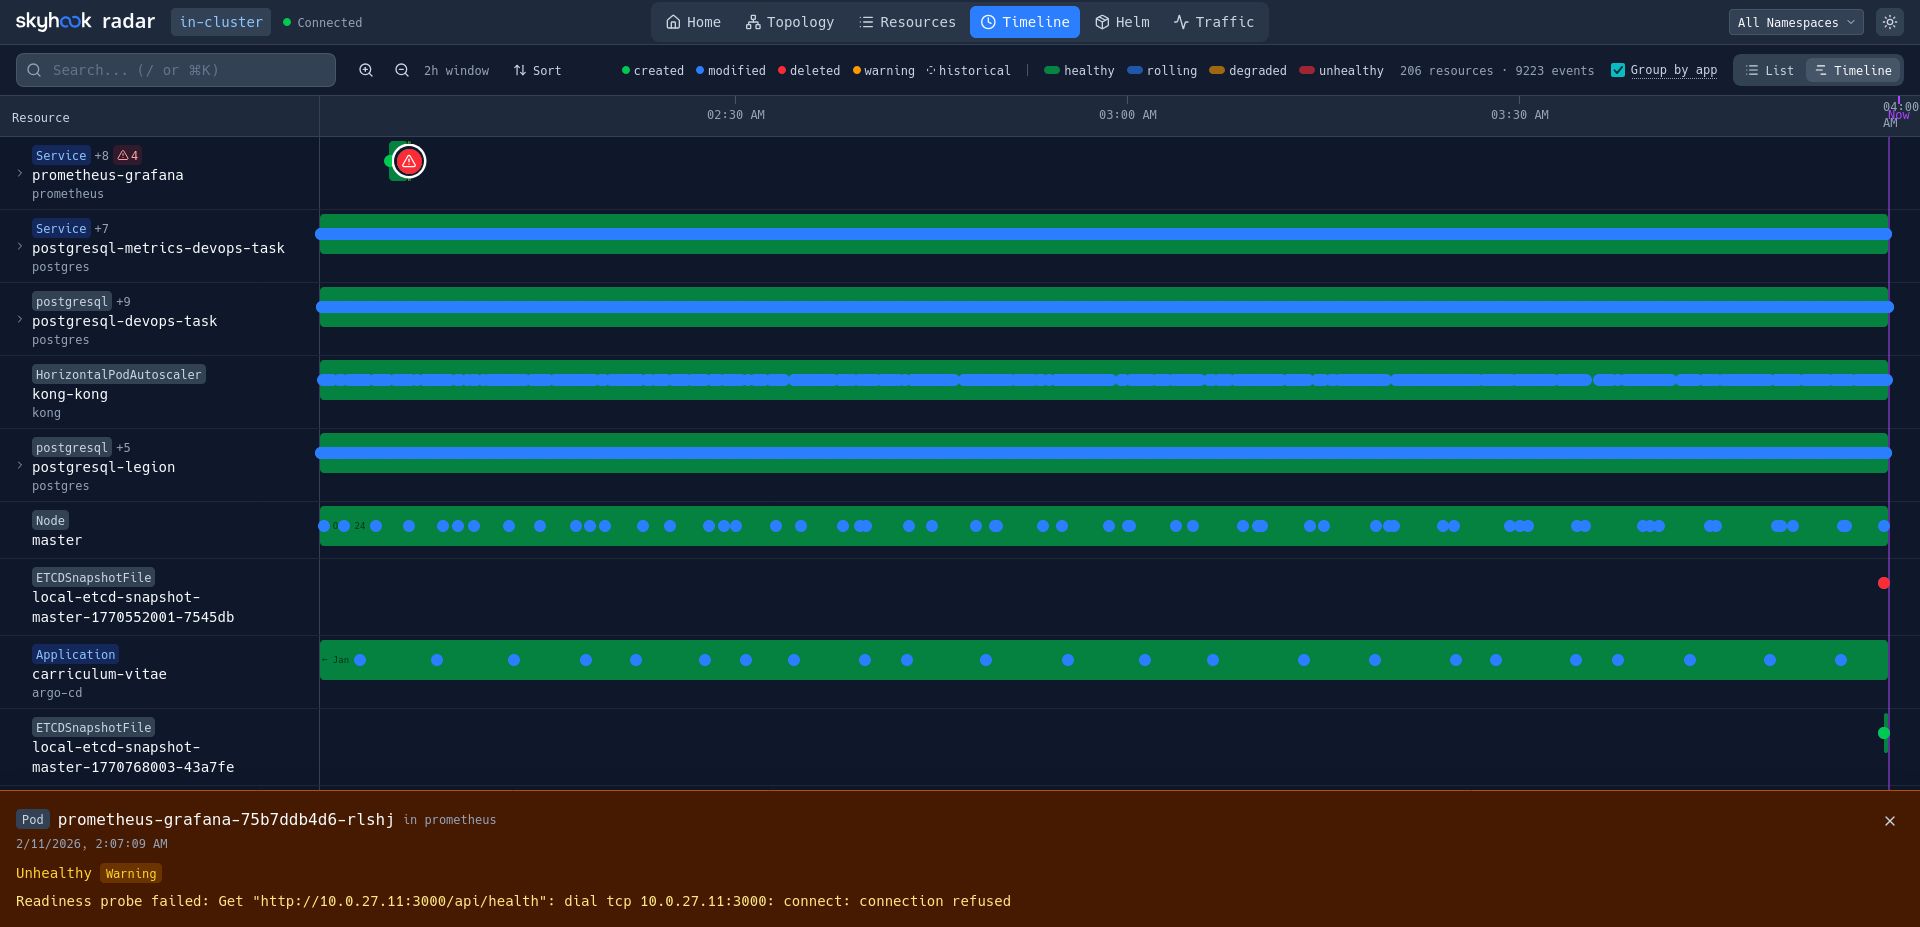Click the in-cluster context button
Image resolution: width=1920 pixels, height=927 pixels.
coord(221,22)
